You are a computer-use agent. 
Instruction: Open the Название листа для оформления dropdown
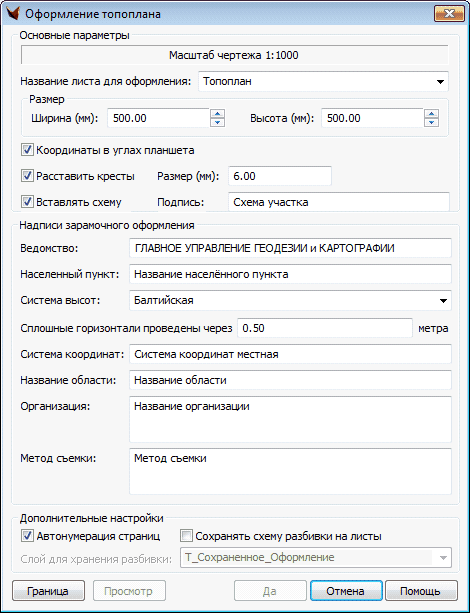pyautogui.click(x=323, y=82)
